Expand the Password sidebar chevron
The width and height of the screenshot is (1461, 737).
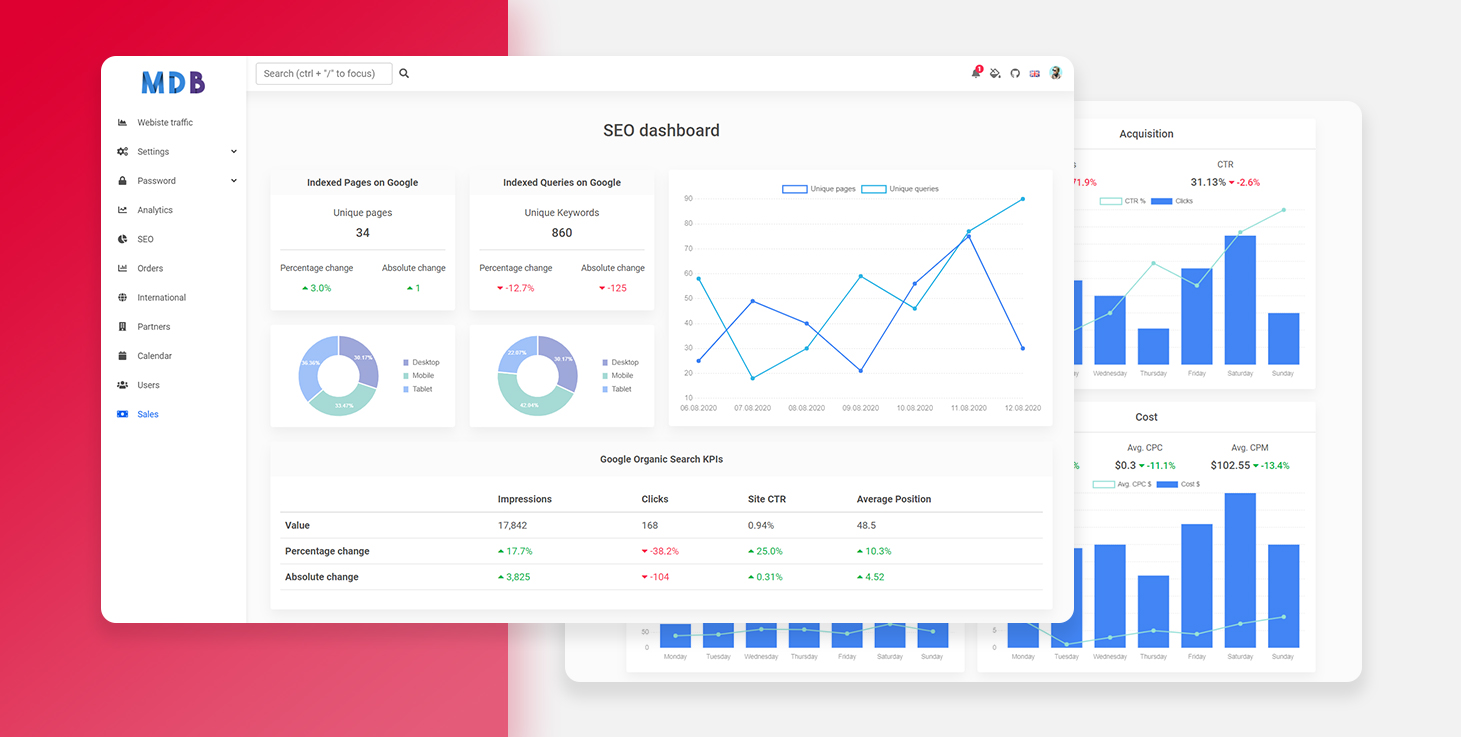coord(234,181)
